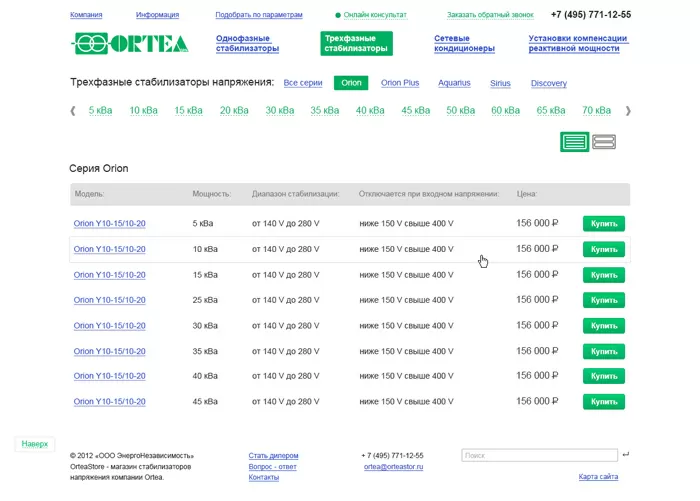Switch to compact list view icon
This screenshot has height=501, width=700.
pyautogui.click(x=574, y=142)
